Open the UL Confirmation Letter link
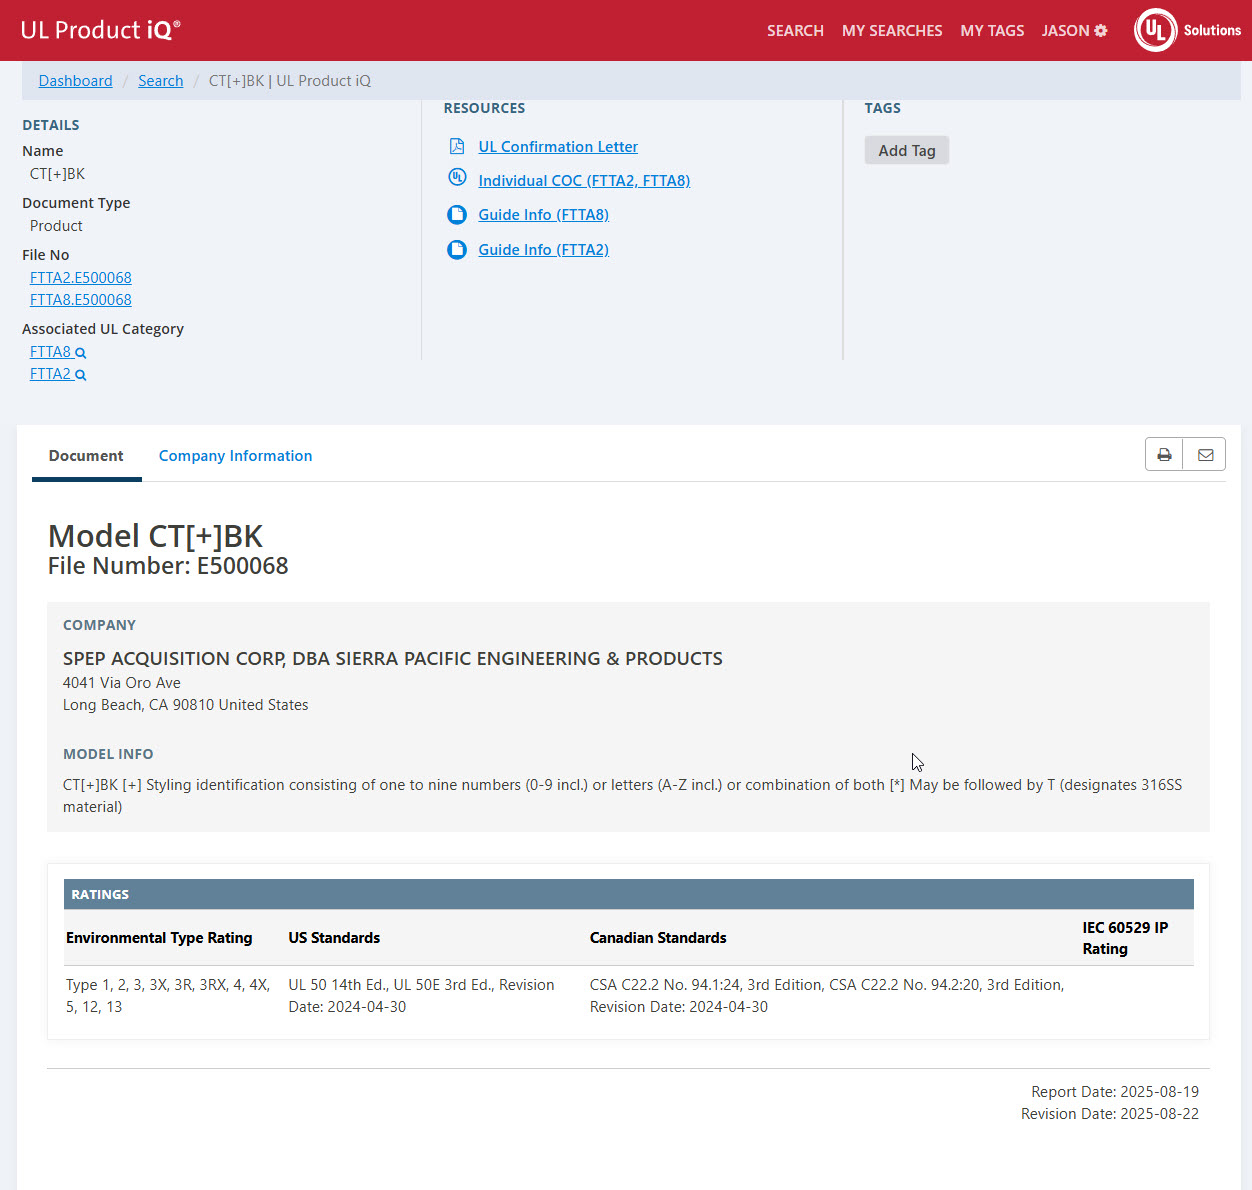1252x1190 pixels. (557, 147)
